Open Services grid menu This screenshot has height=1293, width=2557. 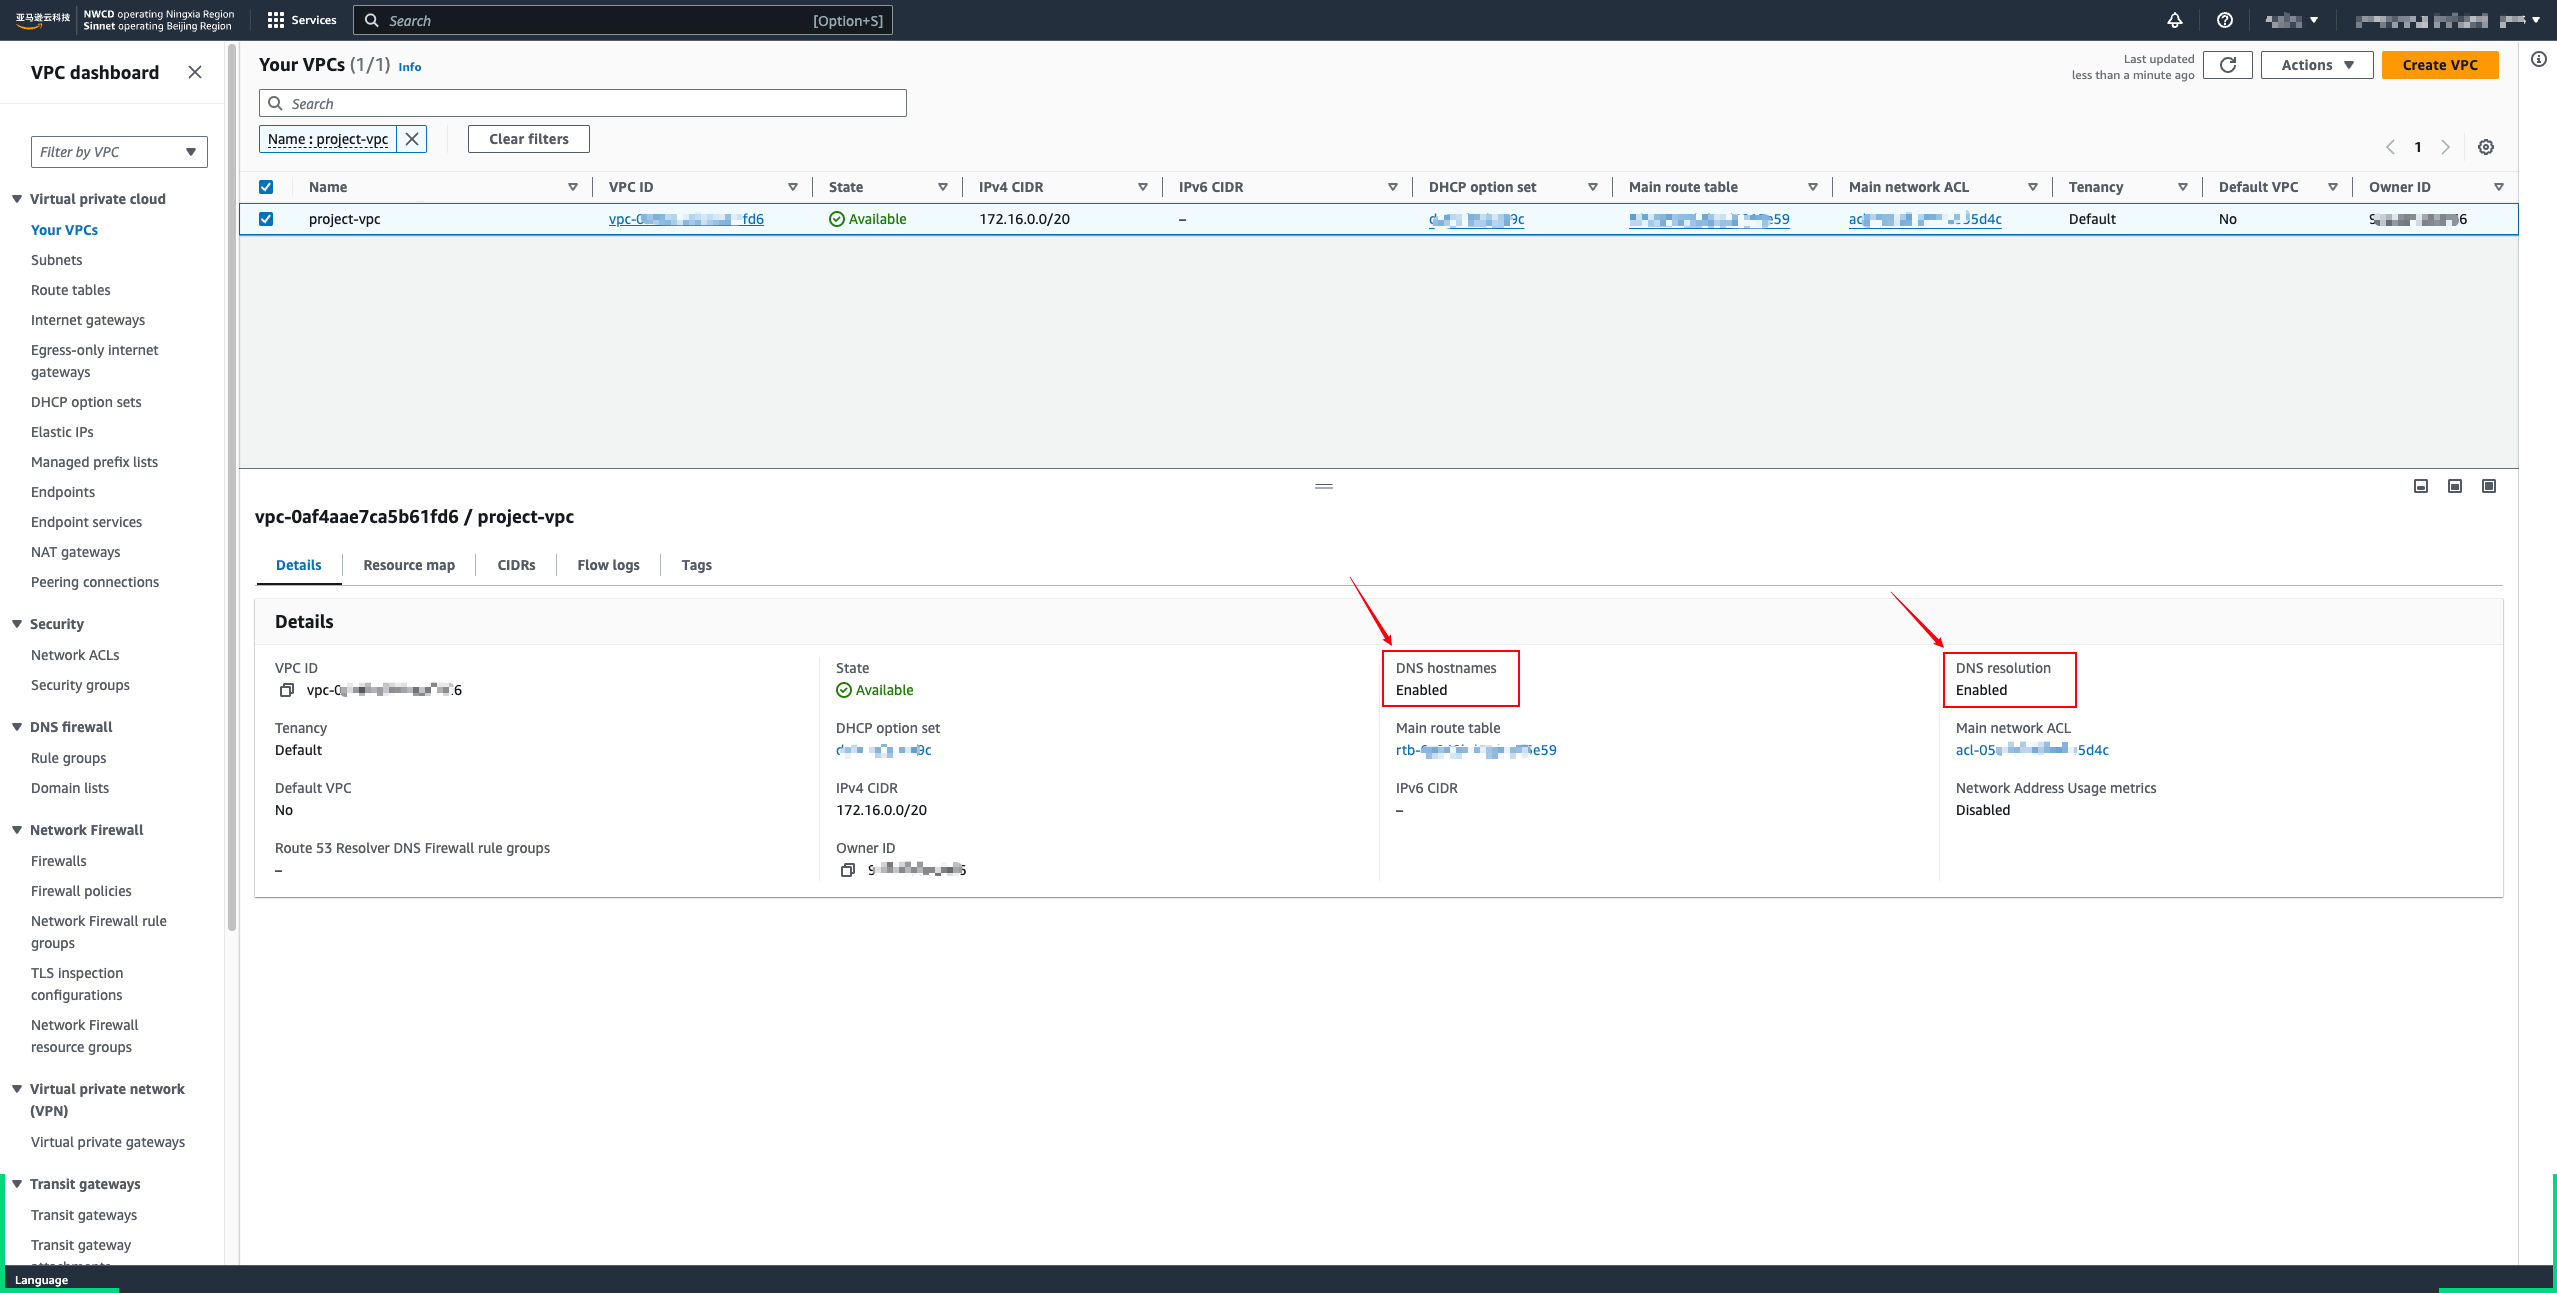coord(302,20)
